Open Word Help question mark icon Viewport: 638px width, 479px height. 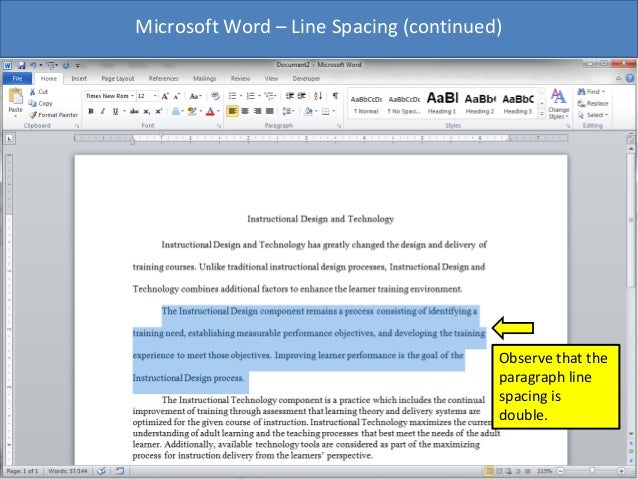click(x=629, y=78)
